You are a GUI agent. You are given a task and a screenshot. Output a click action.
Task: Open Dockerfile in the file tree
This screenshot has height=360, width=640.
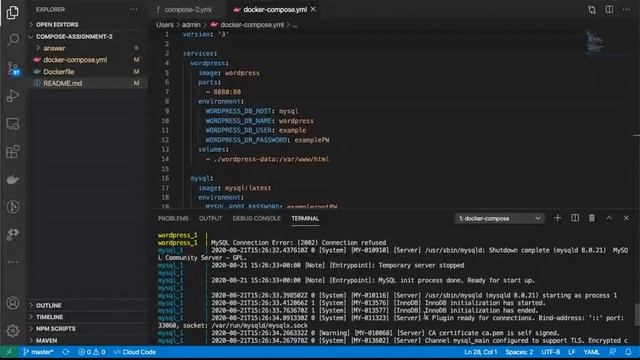(87, 71)
